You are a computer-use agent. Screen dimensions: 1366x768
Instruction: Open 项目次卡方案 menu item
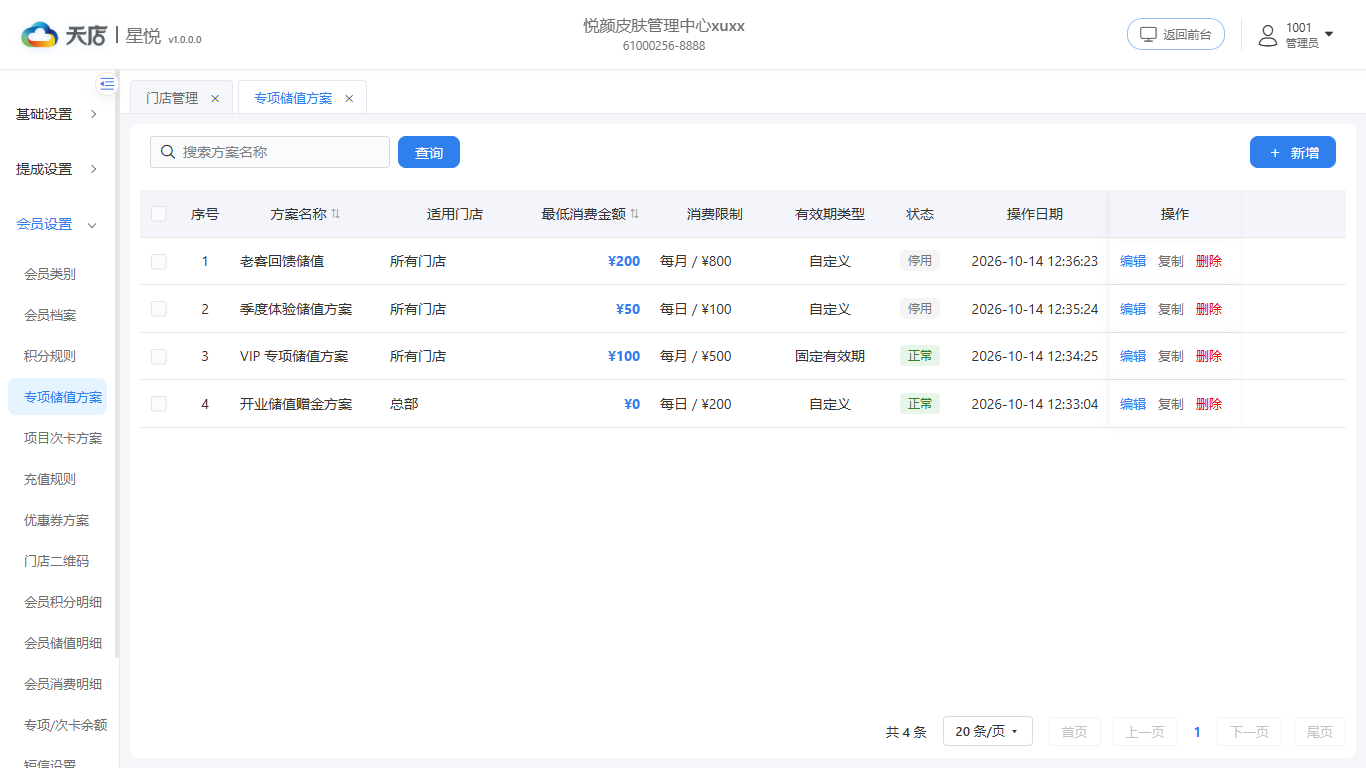63,438
